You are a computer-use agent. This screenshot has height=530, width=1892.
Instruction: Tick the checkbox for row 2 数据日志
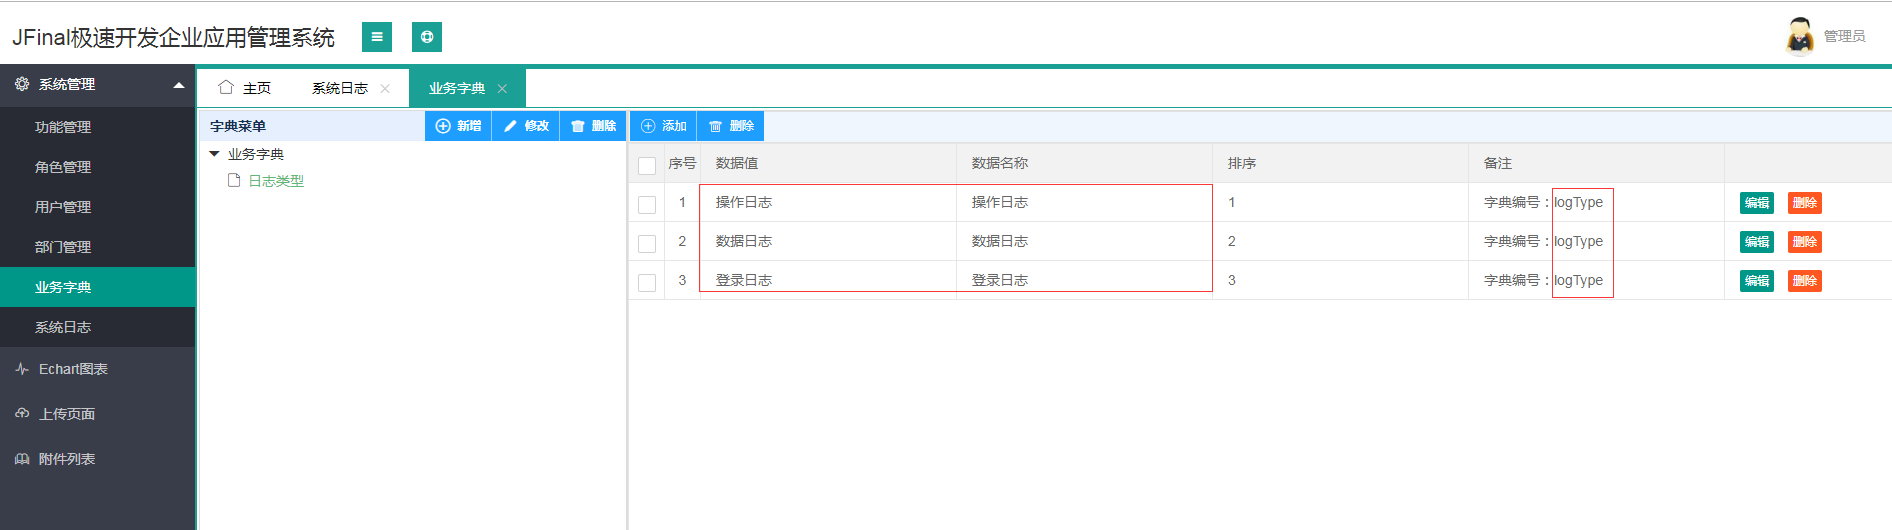pyautogui.click(x=647, y=243)
